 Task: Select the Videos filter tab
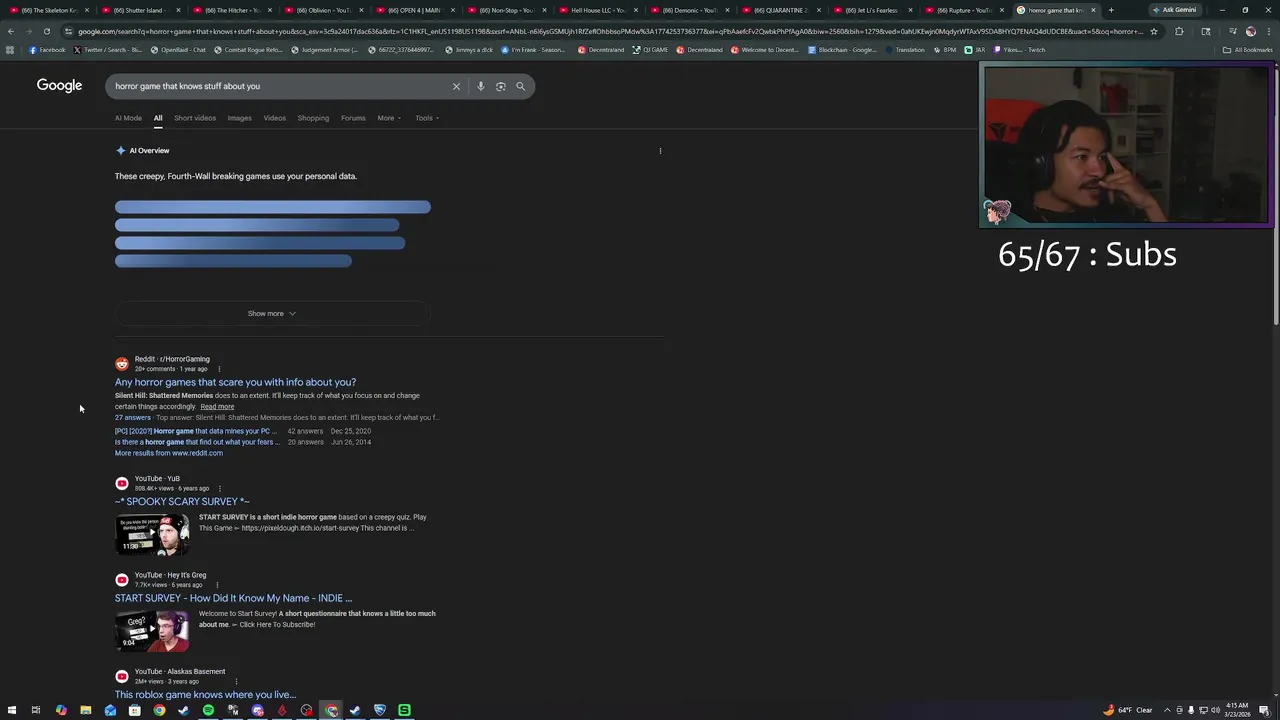click(274, 118)
